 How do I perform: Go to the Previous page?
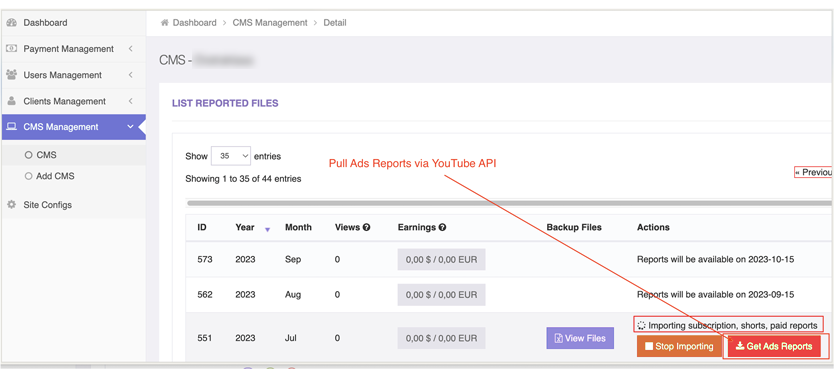click(813, 172)
